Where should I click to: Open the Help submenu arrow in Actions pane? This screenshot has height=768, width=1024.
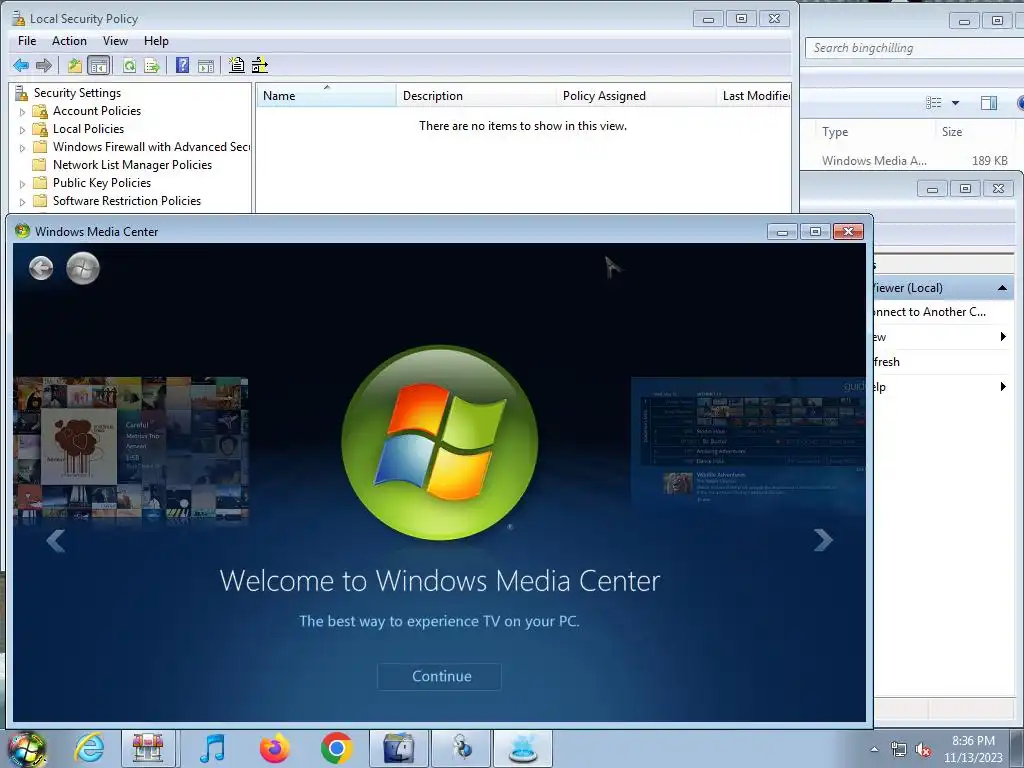click(1003, 387)
